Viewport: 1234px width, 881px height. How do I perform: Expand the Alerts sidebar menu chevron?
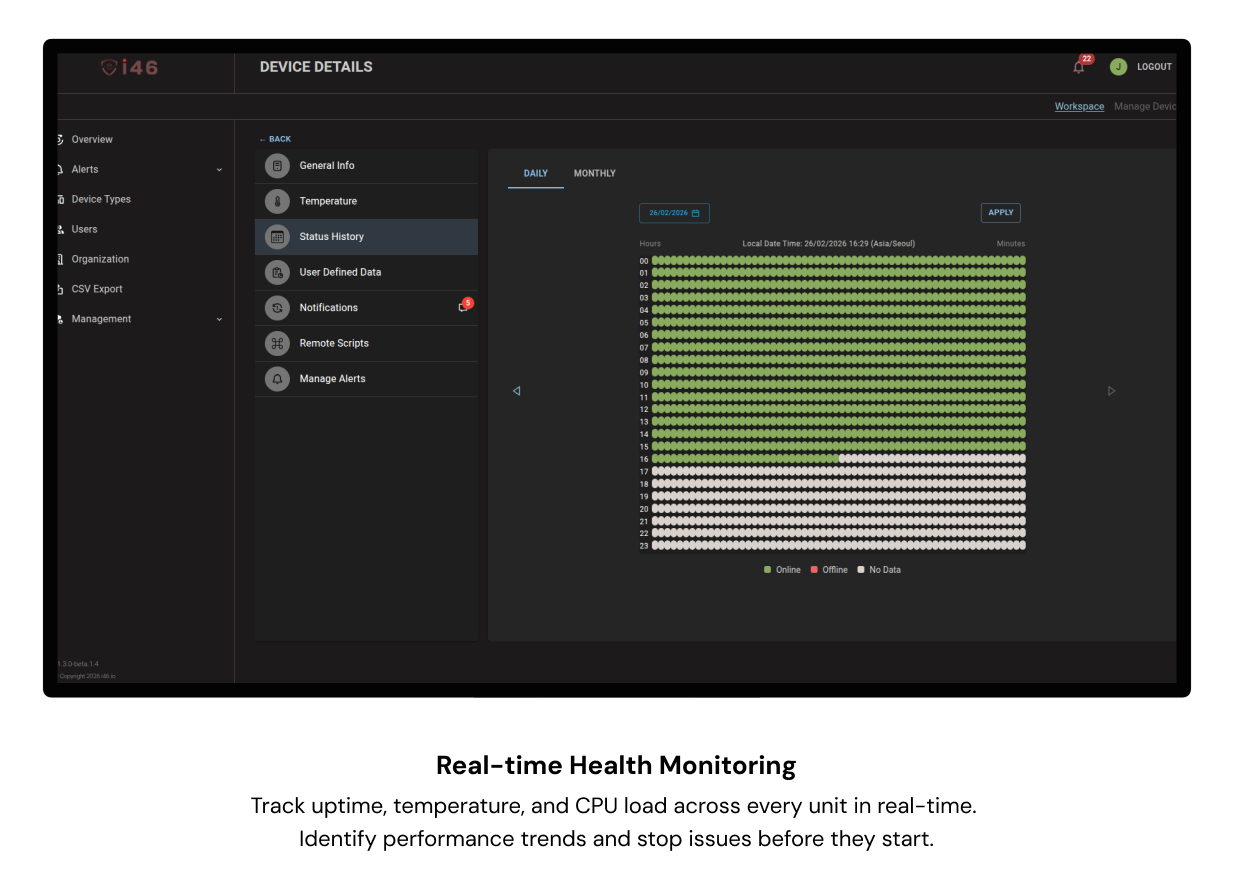(x=219, y=170)
